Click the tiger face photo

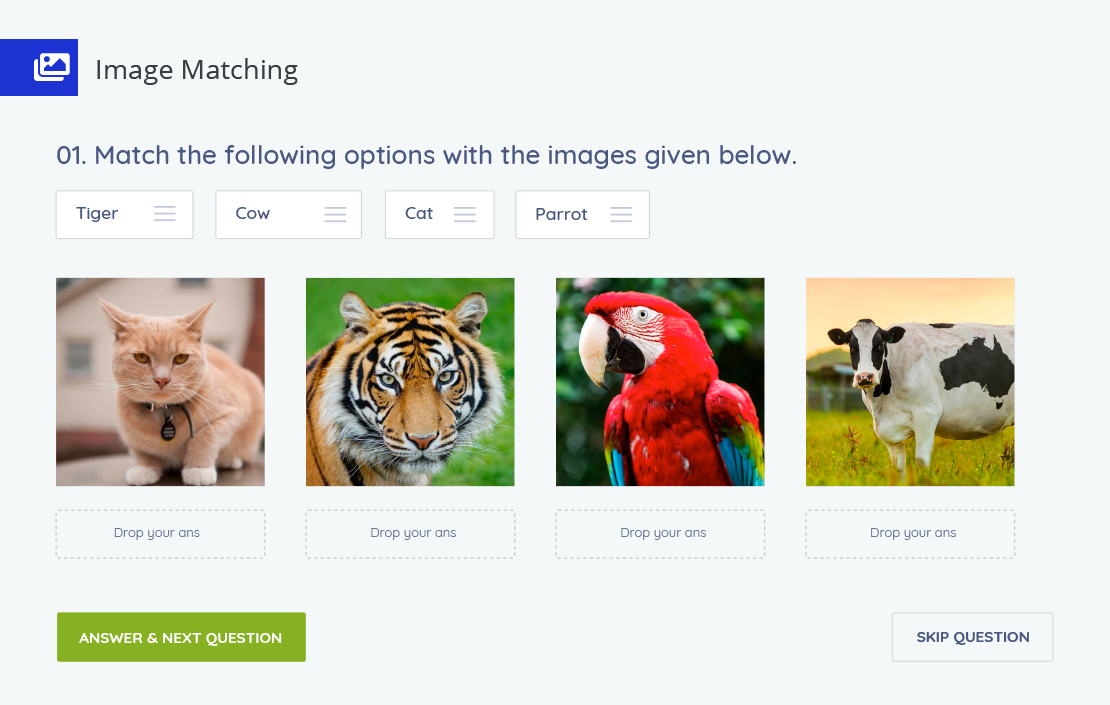411,382
